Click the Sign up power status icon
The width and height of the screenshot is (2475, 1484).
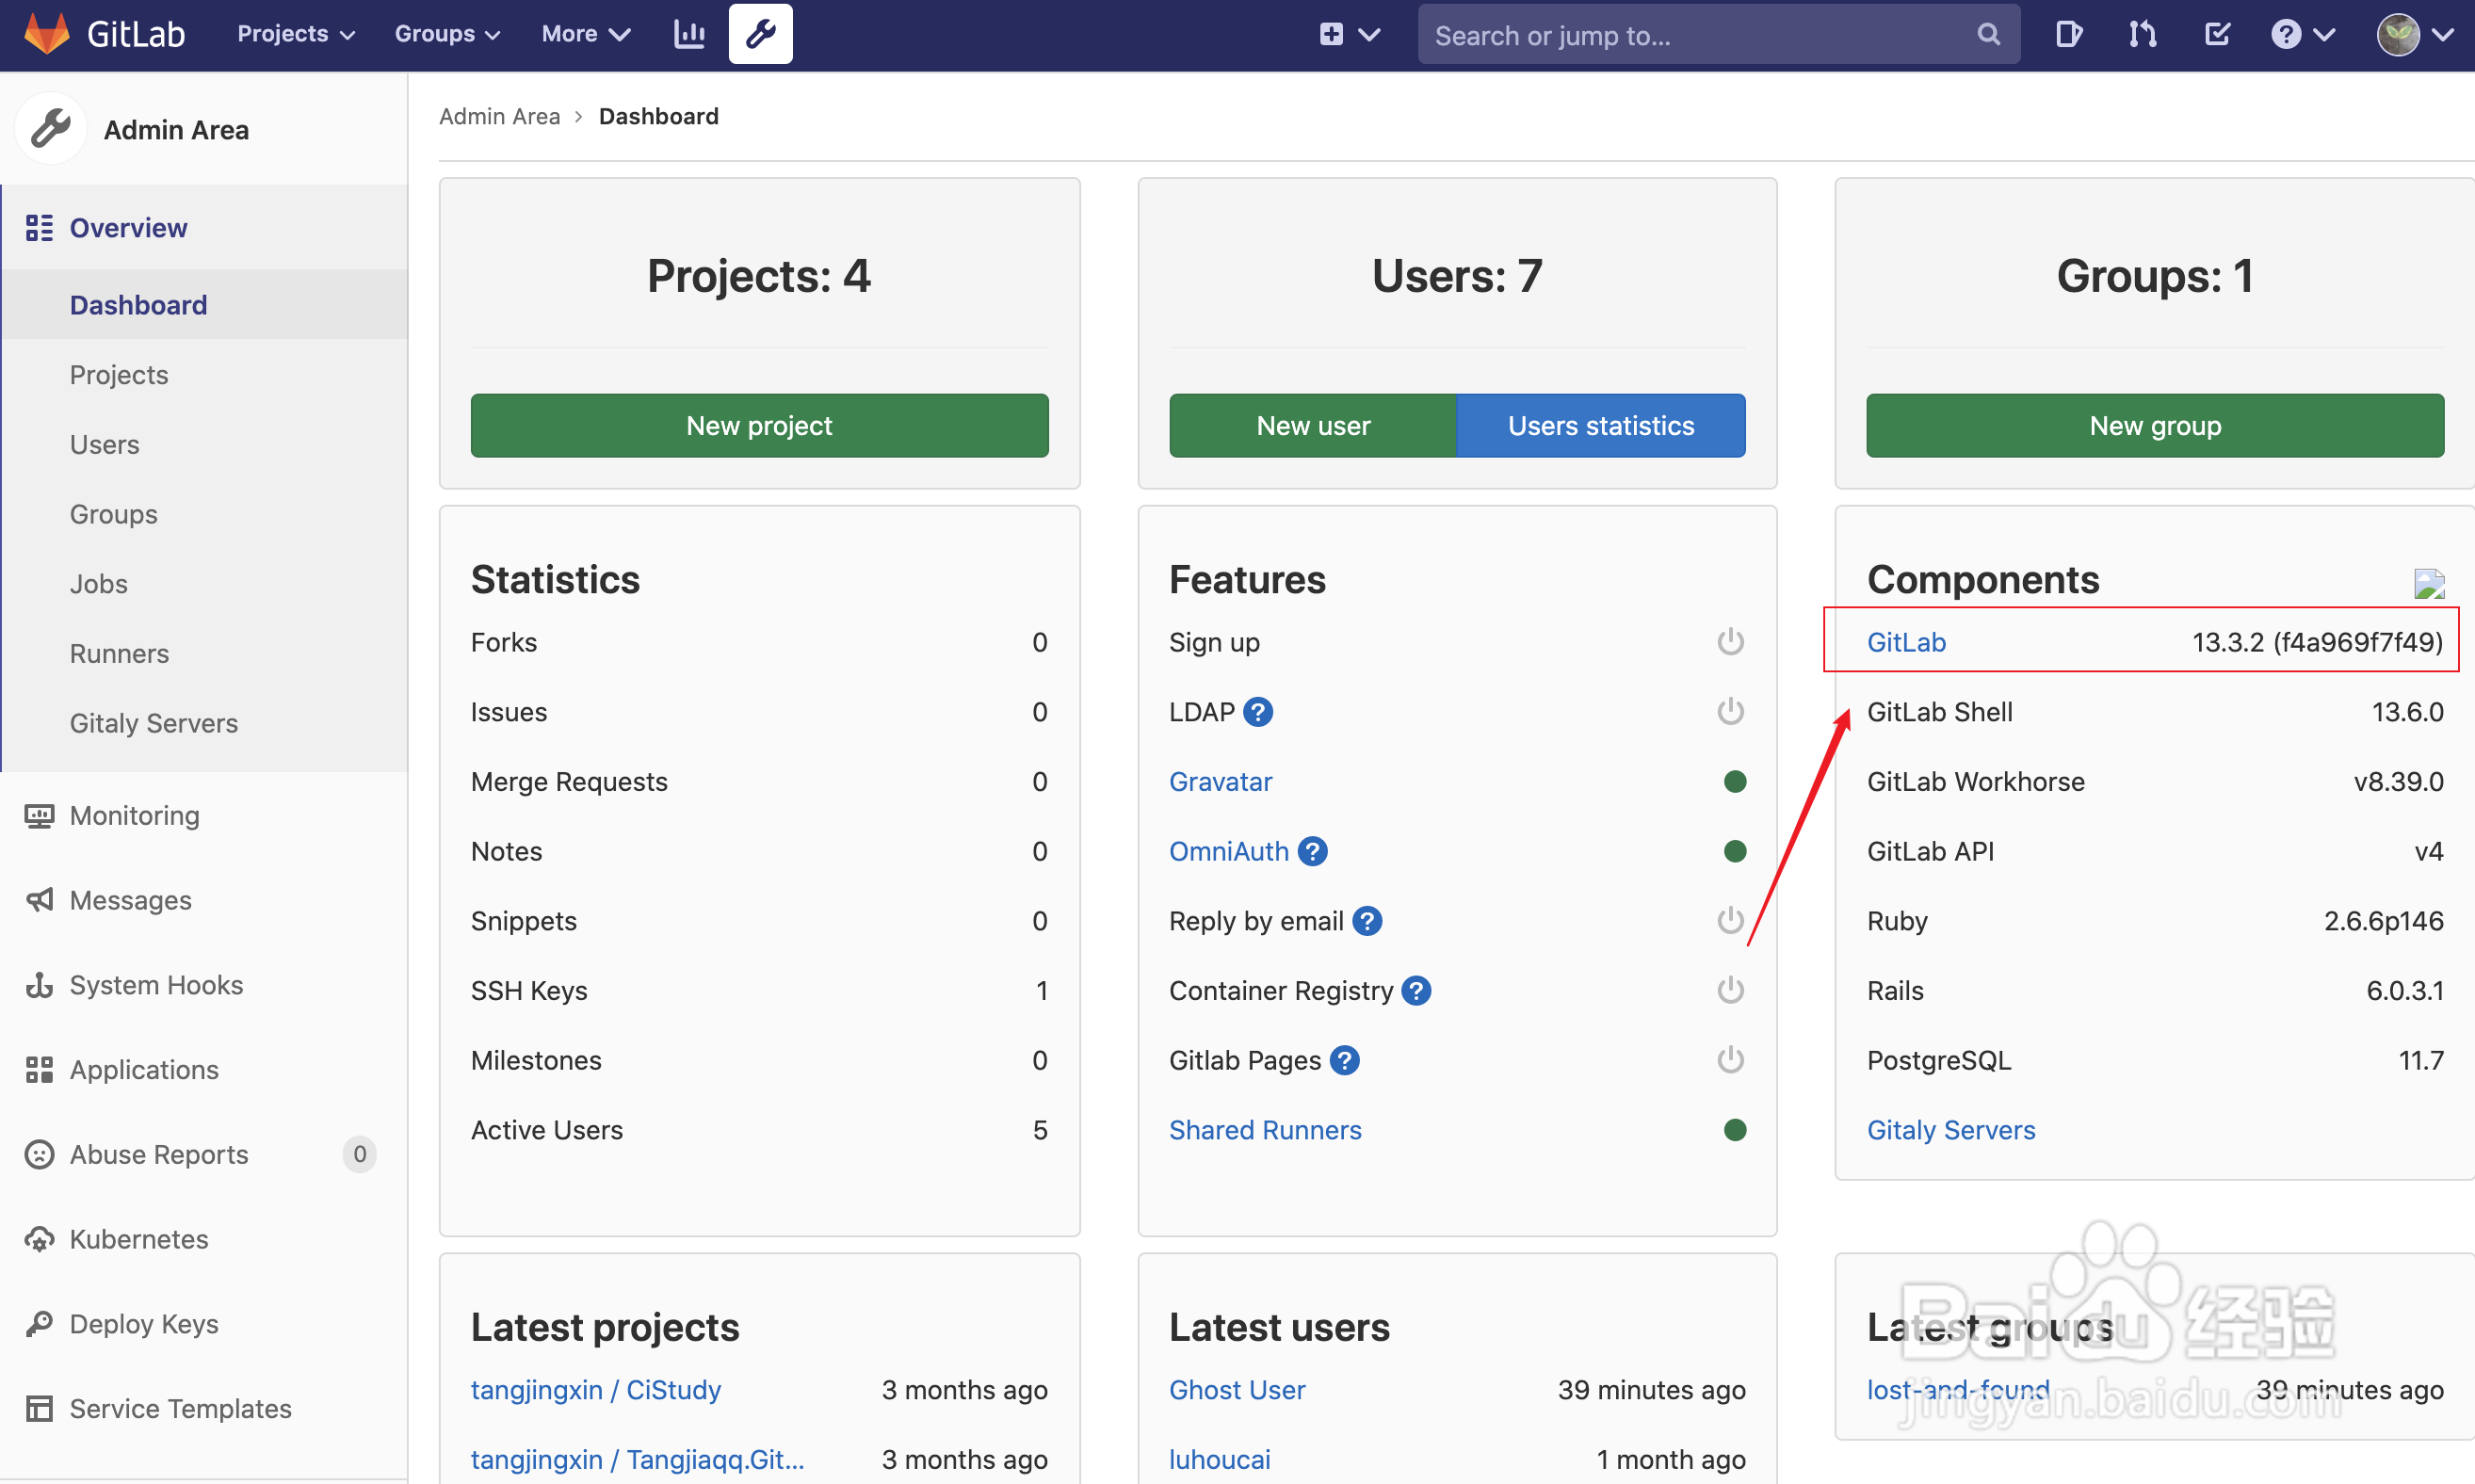[x=1730, y=642]
